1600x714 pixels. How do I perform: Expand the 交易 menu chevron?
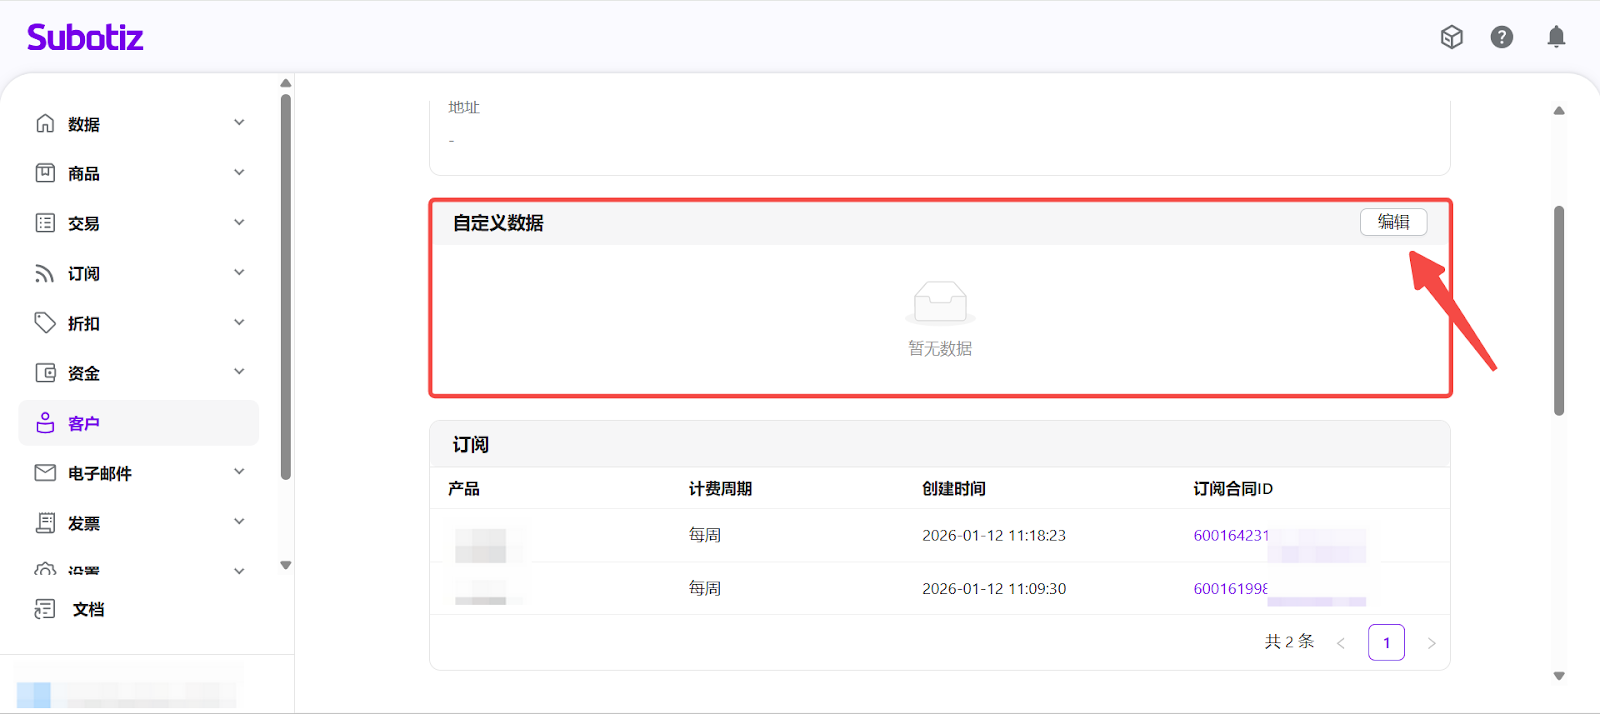239,222
